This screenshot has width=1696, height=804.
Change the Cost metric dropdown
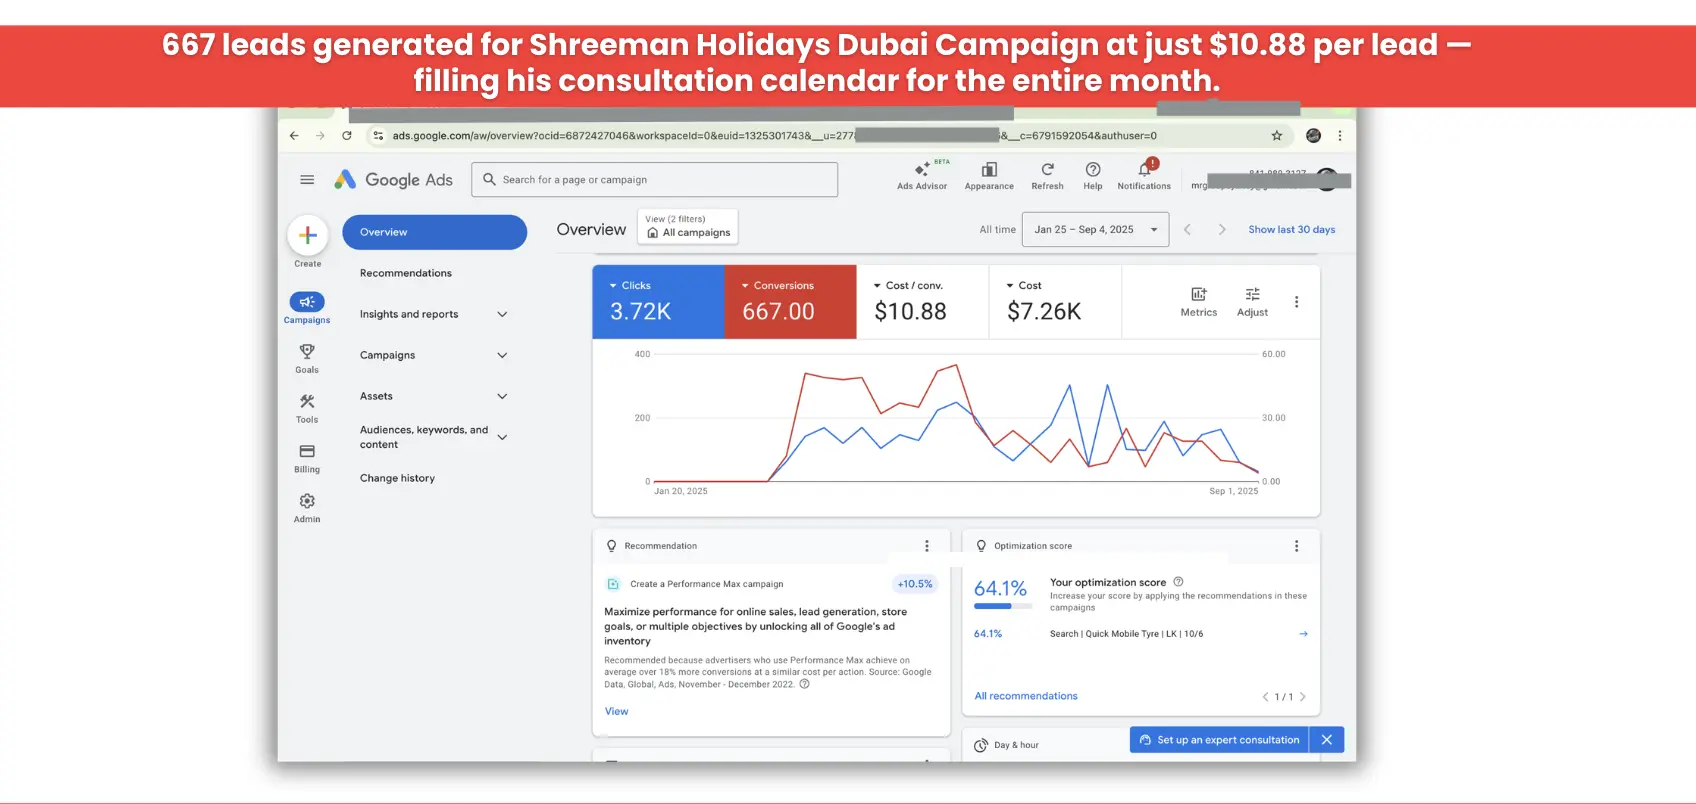pos(1023,286)
